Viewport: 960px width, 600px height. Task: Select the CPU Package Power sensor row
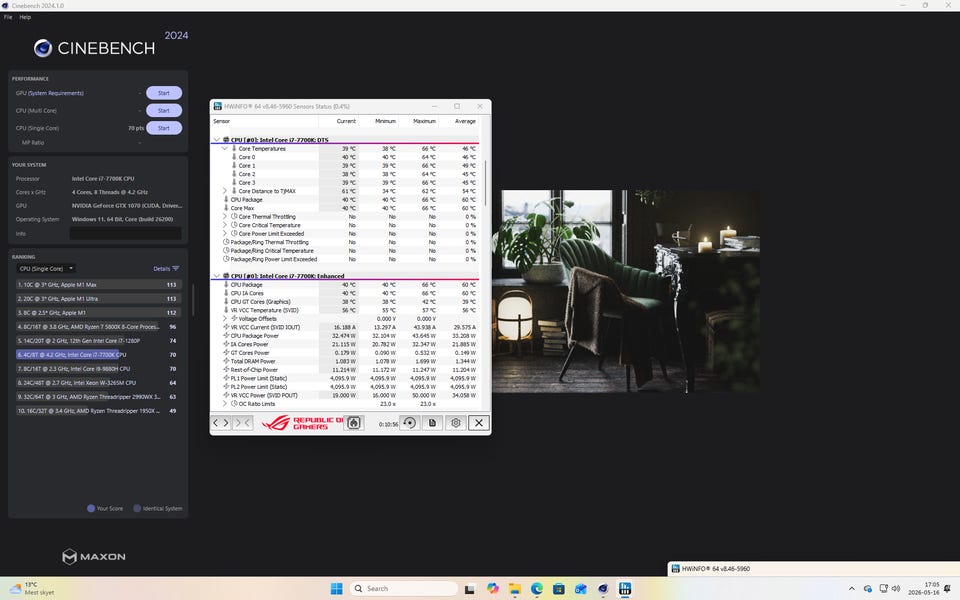(x=350, y=336)
